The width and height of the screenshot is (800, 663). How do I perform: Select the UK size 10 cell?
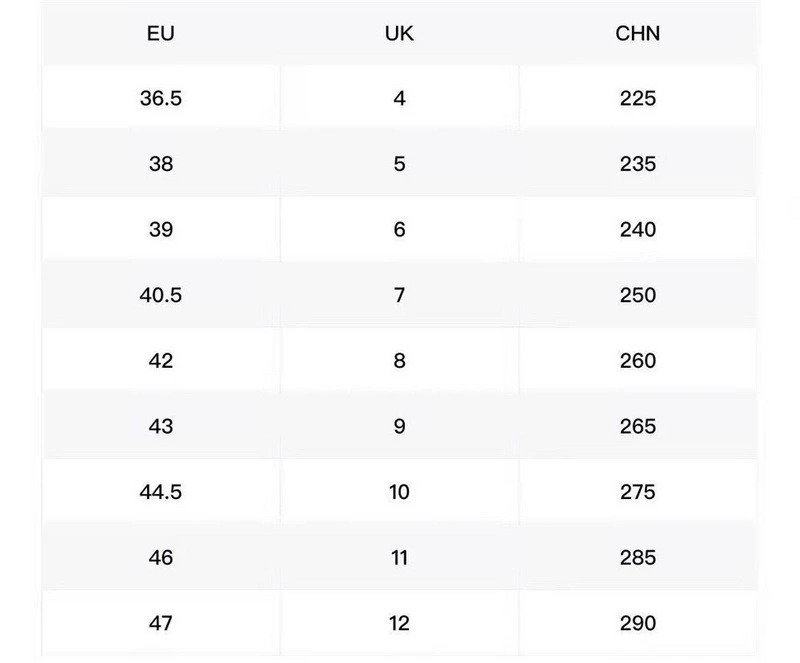pyautogui.click(x=399, y=492)
